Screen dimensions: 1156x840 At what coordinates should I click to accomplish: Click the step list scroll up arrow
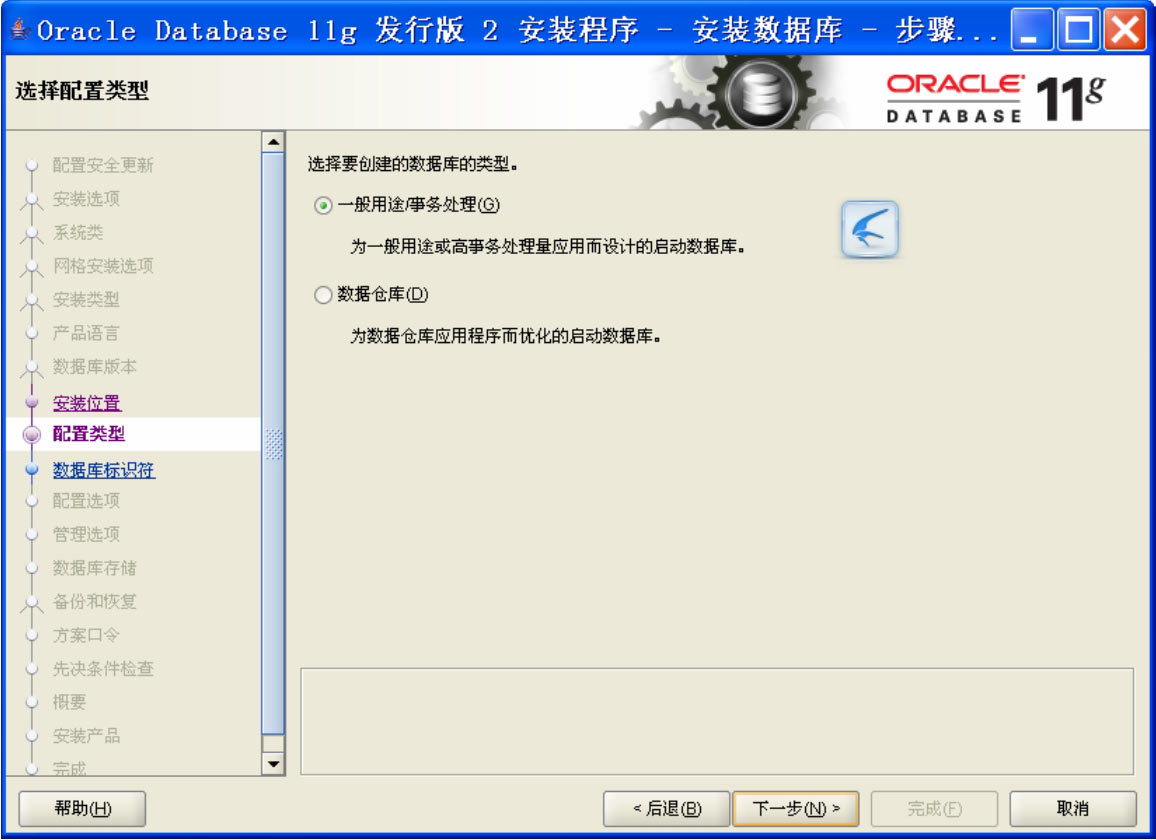[x=274, y=142]
